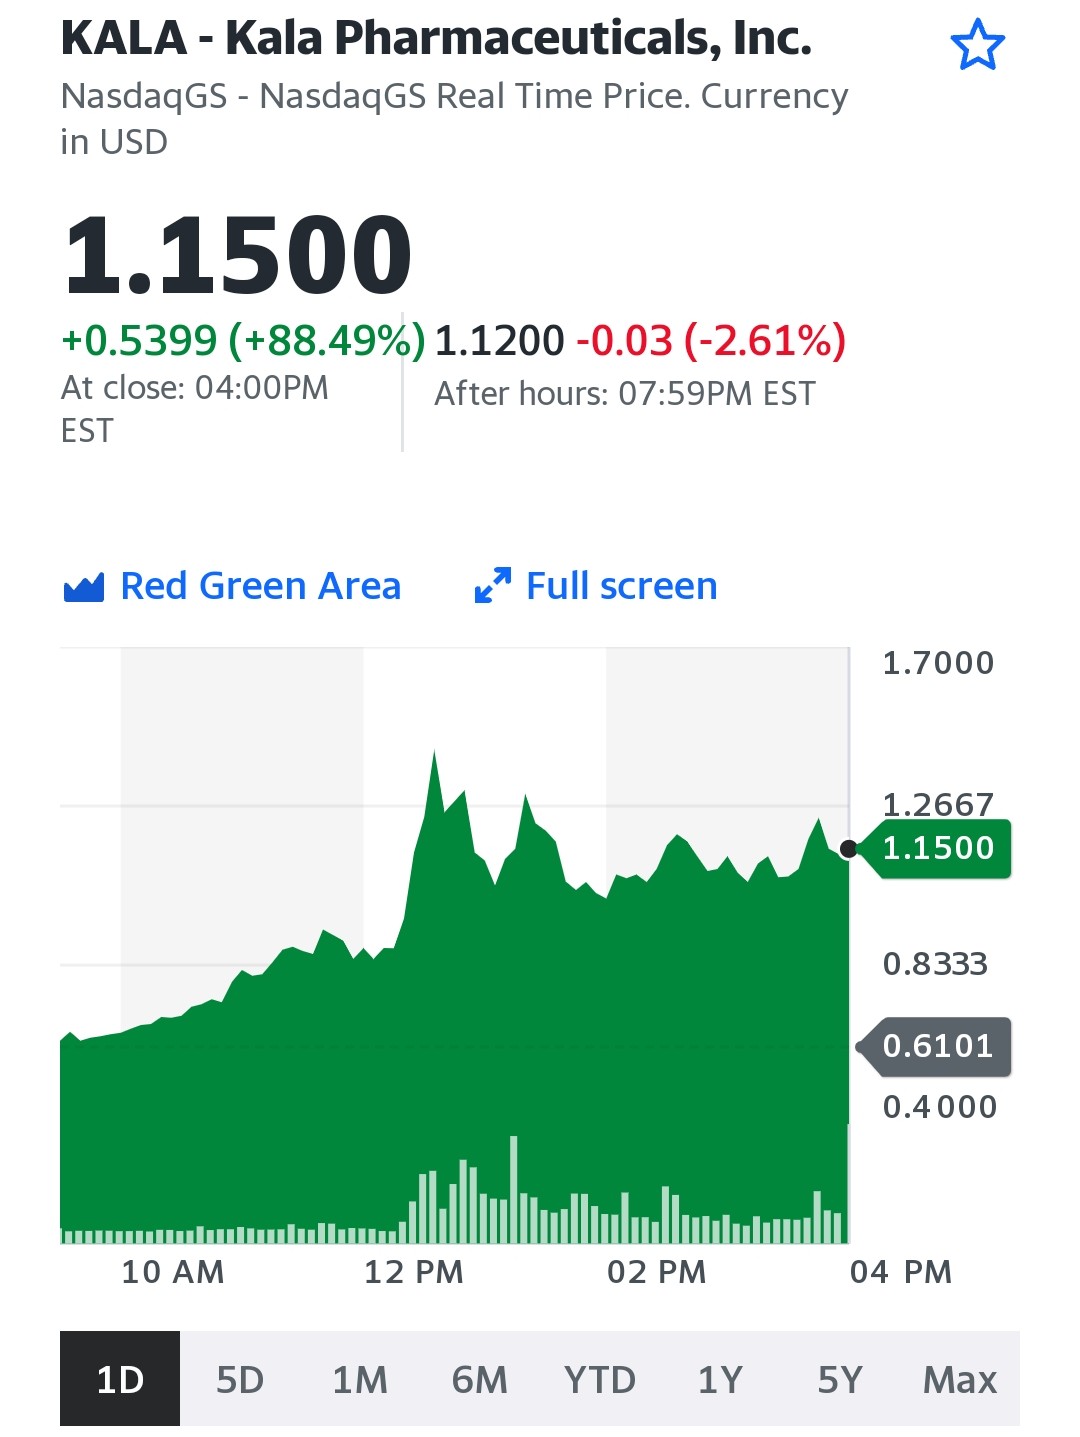Viewport: 1080px width, 1437px height.
Task: Select the 1D time range tab
Action: tap(120, 1379)
